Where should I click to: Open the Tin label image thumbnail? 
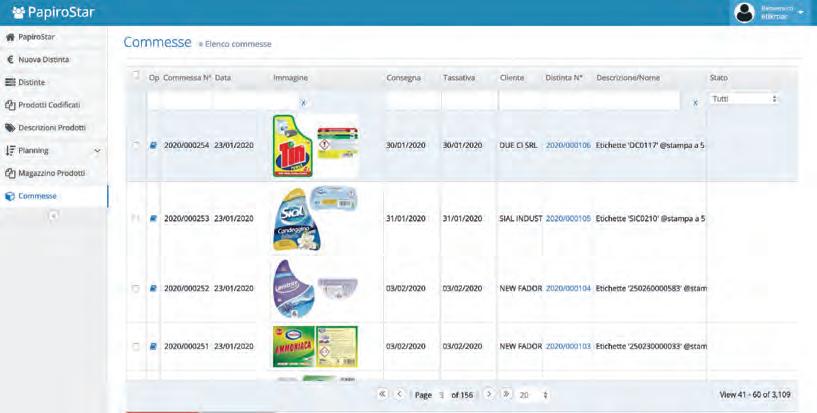point(315,146)
